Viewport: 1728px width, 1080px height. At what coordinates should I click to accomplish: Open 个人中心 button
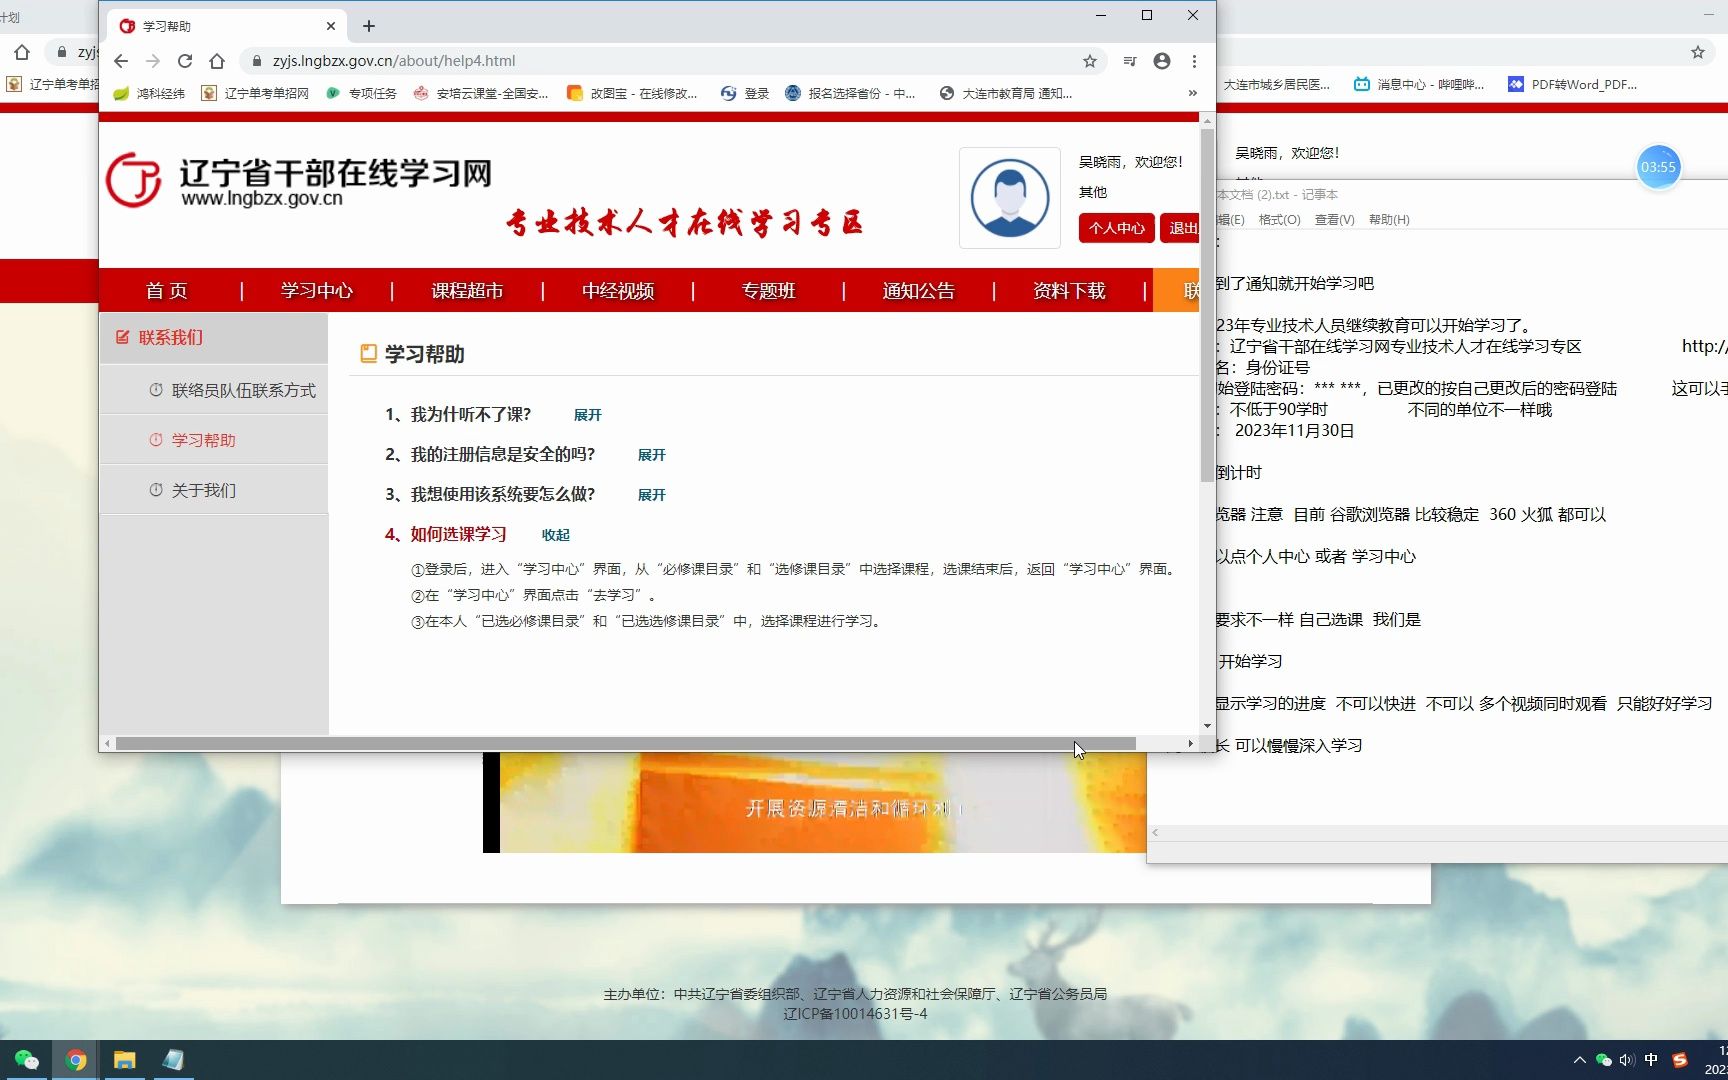[1117, 228]
